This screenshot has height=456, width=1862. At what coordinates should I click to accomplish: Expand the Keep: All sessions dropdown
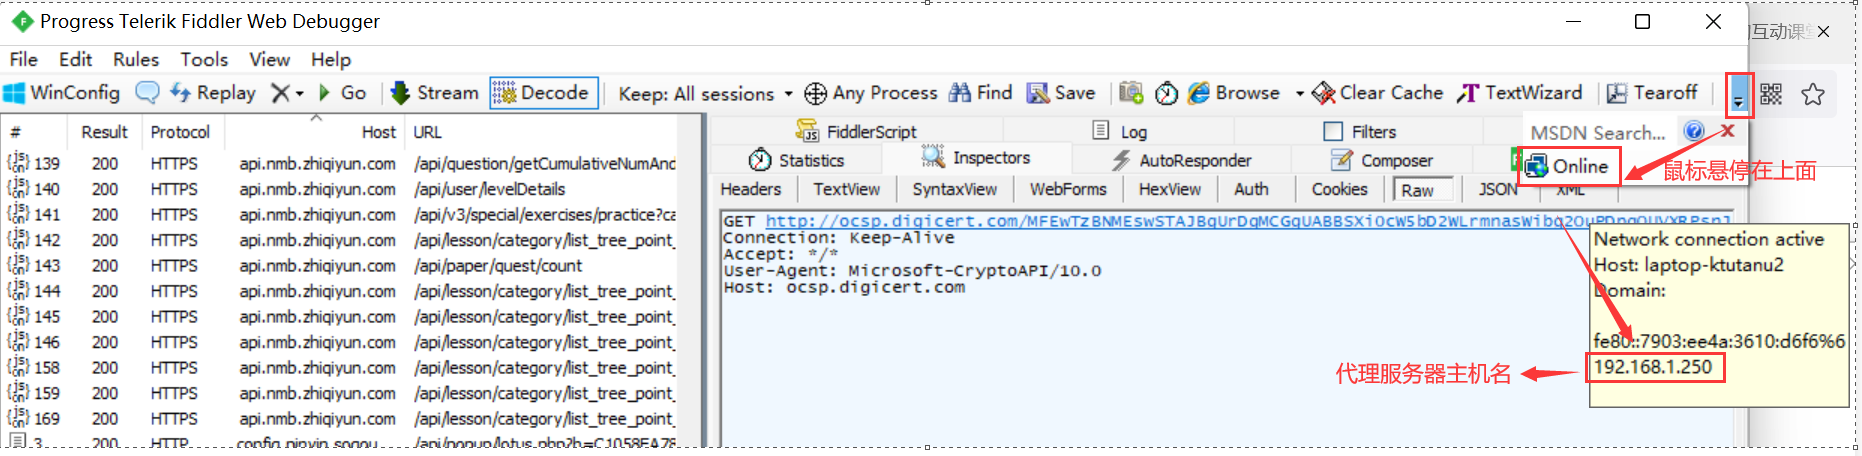(788, 94)
